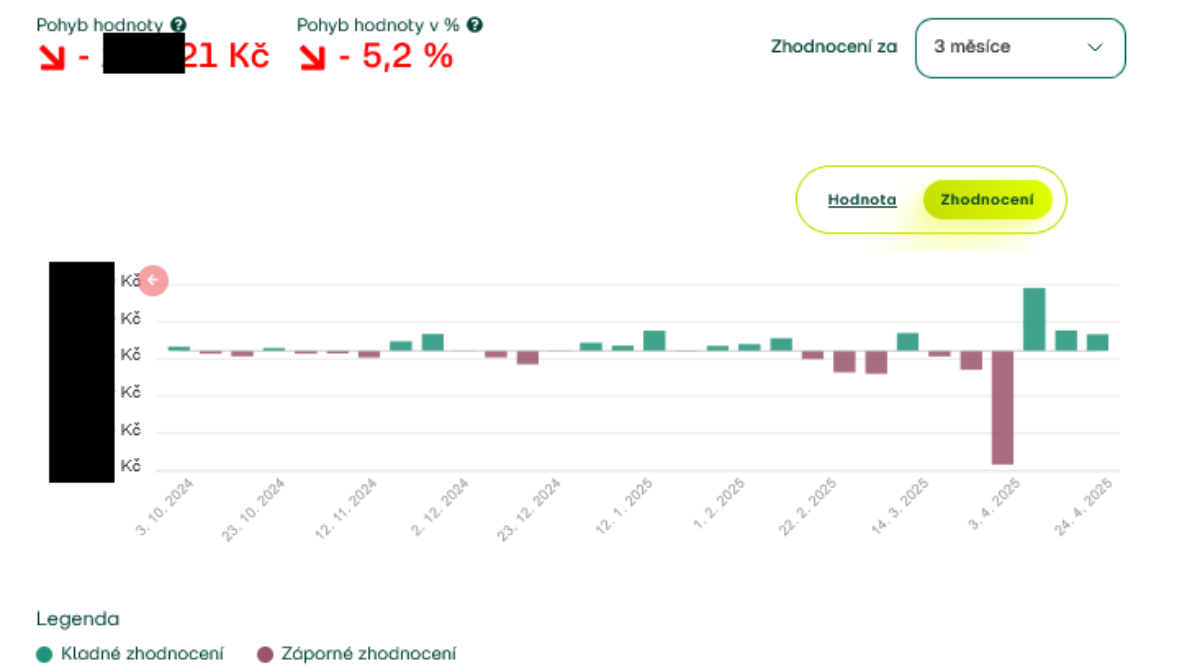This screenshot has width=1200, height=671.
Task: Click help icon next to Pohyb hodnoty v %
Action: [475, 25]
